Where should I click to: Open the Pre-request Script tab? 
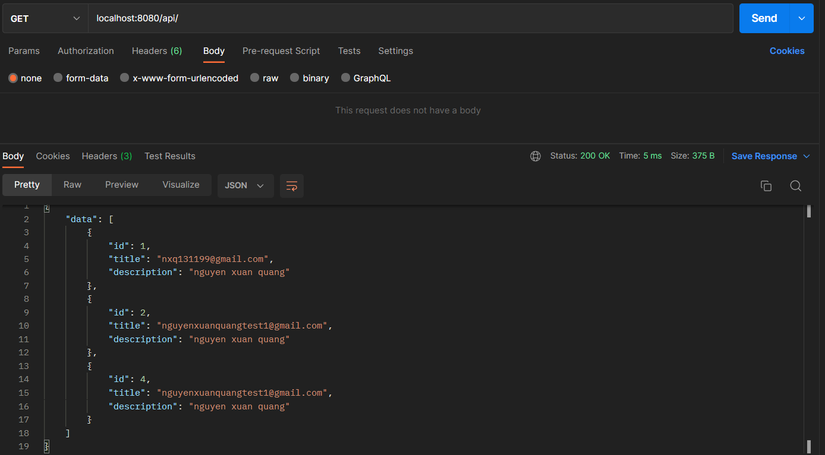[281, 51]
